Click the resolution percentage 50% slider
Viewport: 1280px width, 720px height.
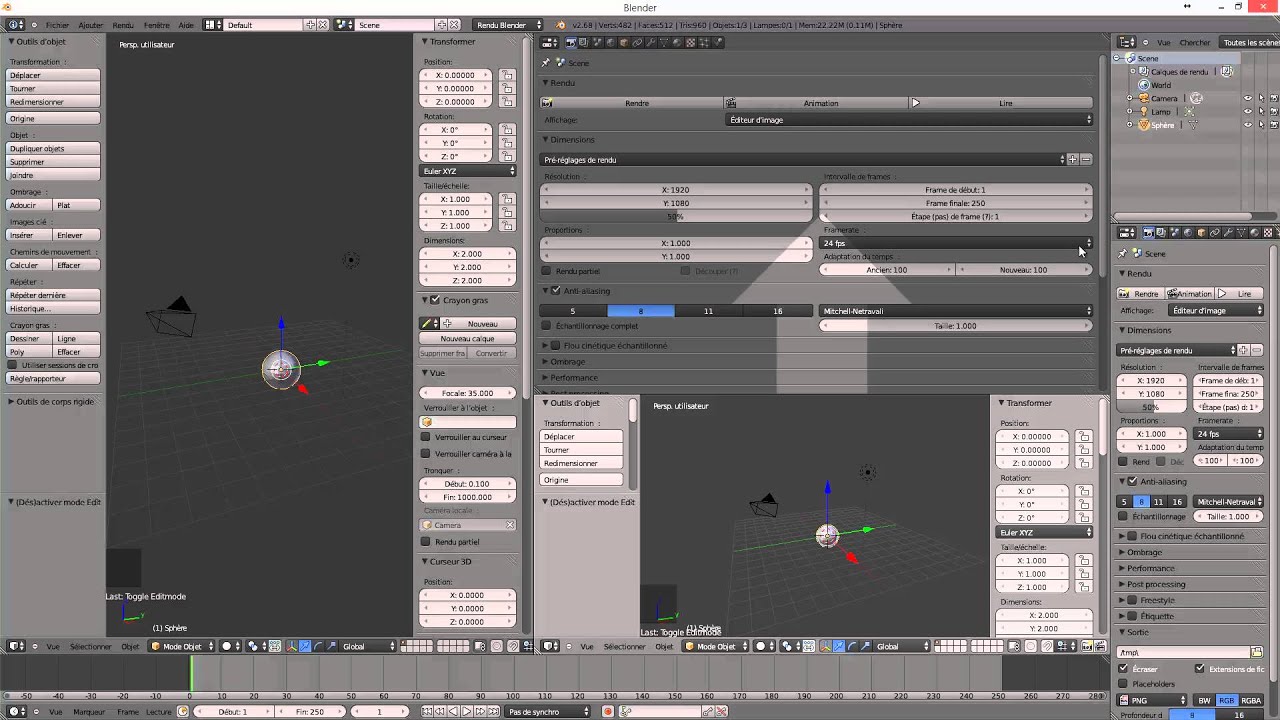click(675, 216)
